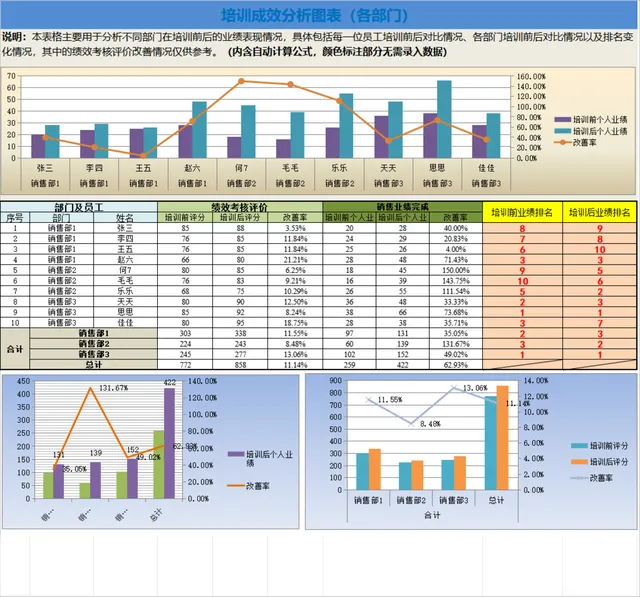640x597 pixels.
Task: Click the 总计 row label in table
Action: point(93,365)
